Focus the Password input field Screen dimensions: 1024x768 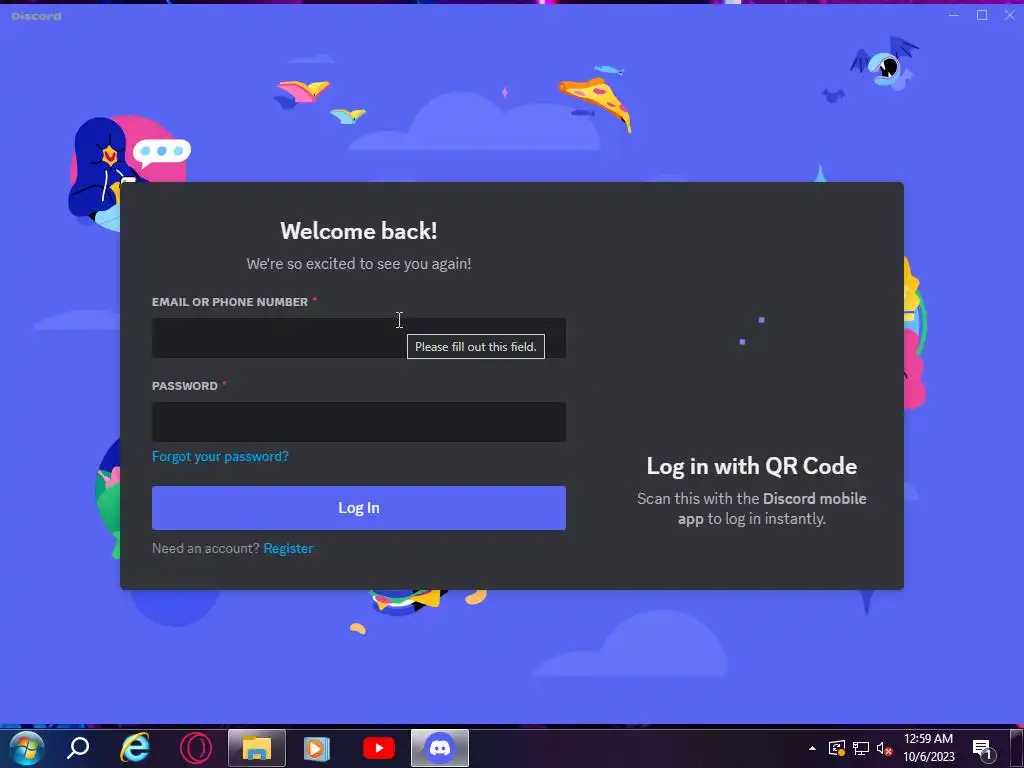coord(359,422)
